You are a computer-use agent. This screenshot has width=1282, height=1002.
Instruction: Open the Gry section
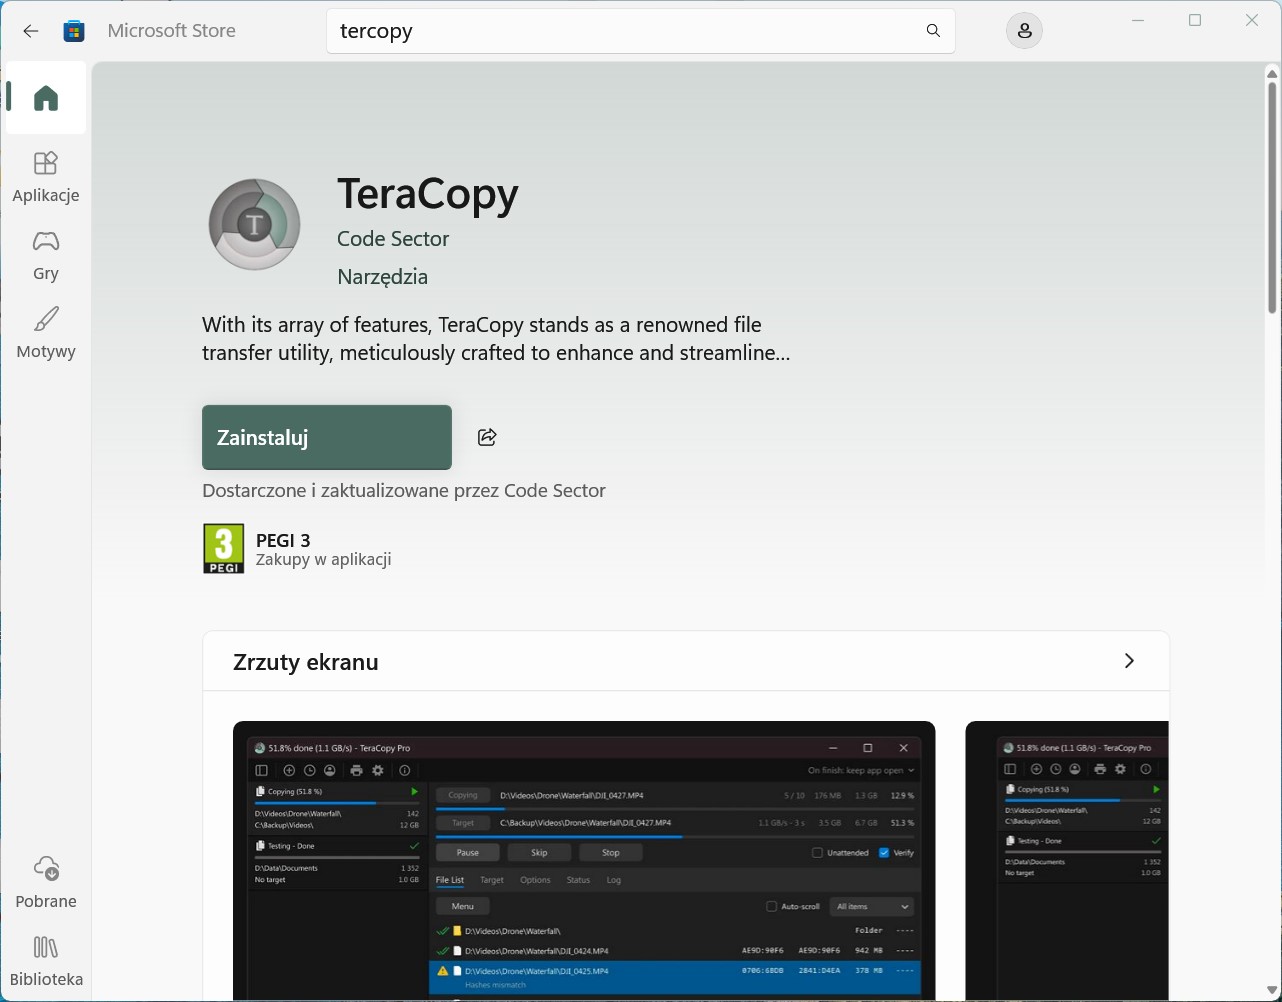(46, 255)
